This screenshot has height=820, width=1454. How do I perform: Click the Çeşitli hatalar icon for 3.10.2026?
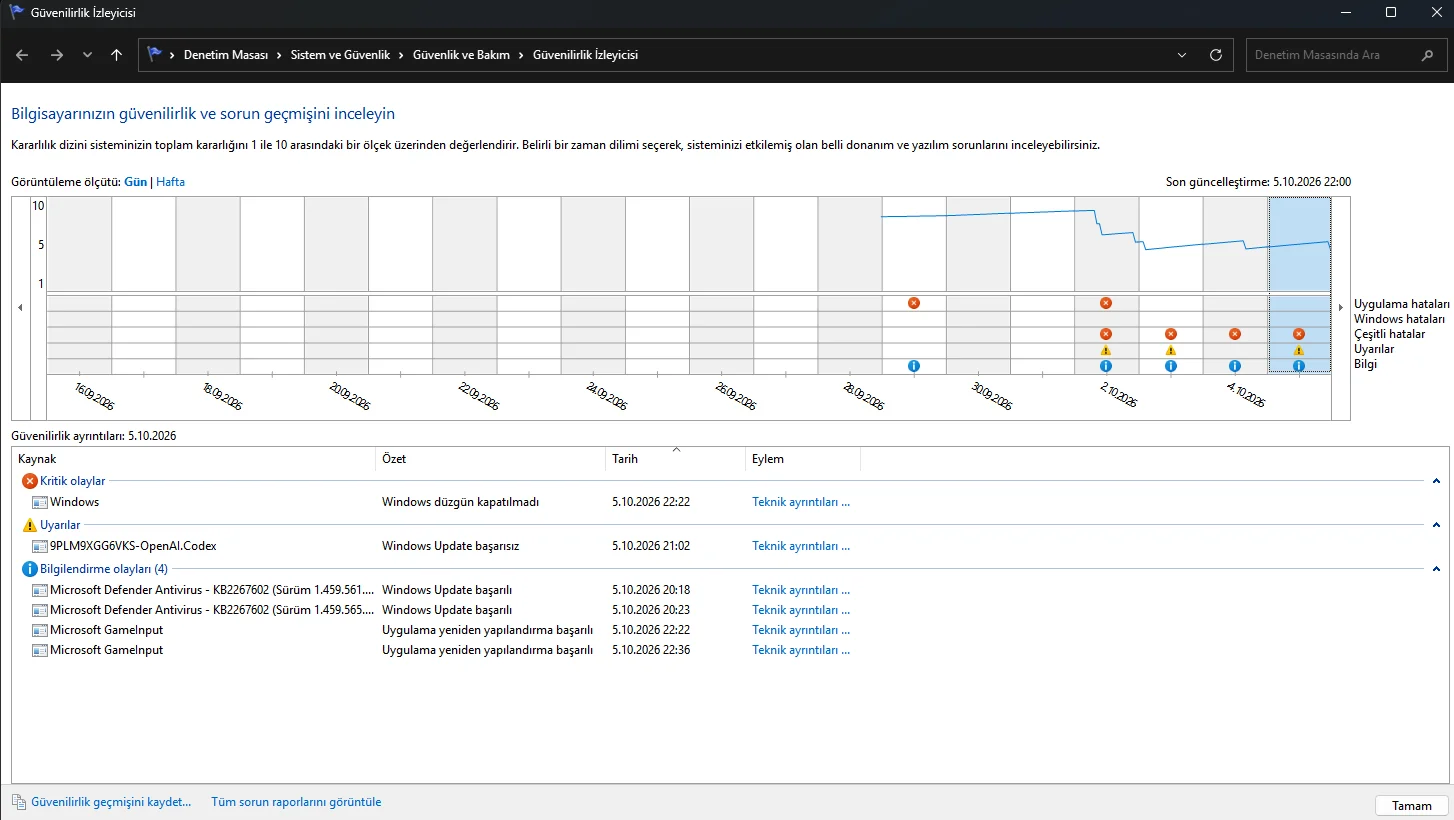[1171, 334]
